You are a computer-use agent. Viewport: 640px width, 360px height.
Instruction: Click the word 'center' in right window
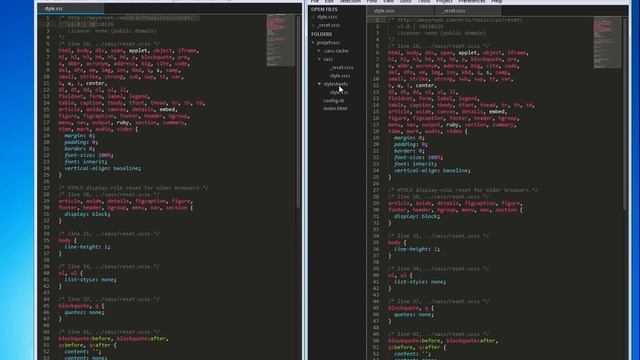(425, 85)
